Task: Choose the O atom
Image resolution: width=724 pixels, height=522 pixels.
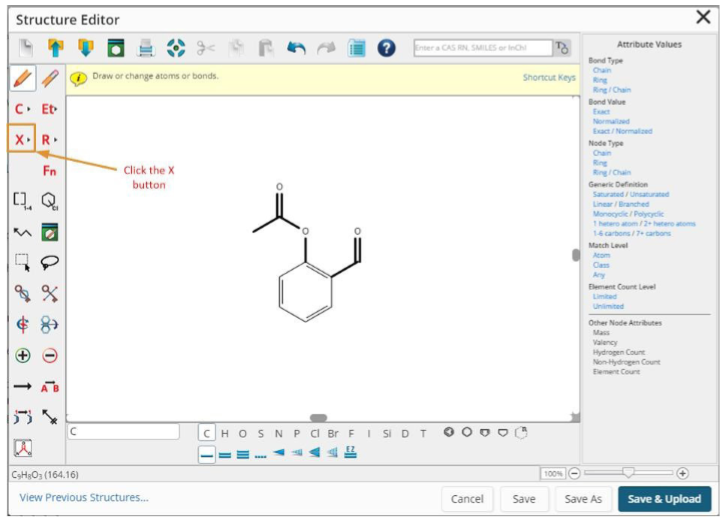Action: pyautogui.click(x=242, y=434)
